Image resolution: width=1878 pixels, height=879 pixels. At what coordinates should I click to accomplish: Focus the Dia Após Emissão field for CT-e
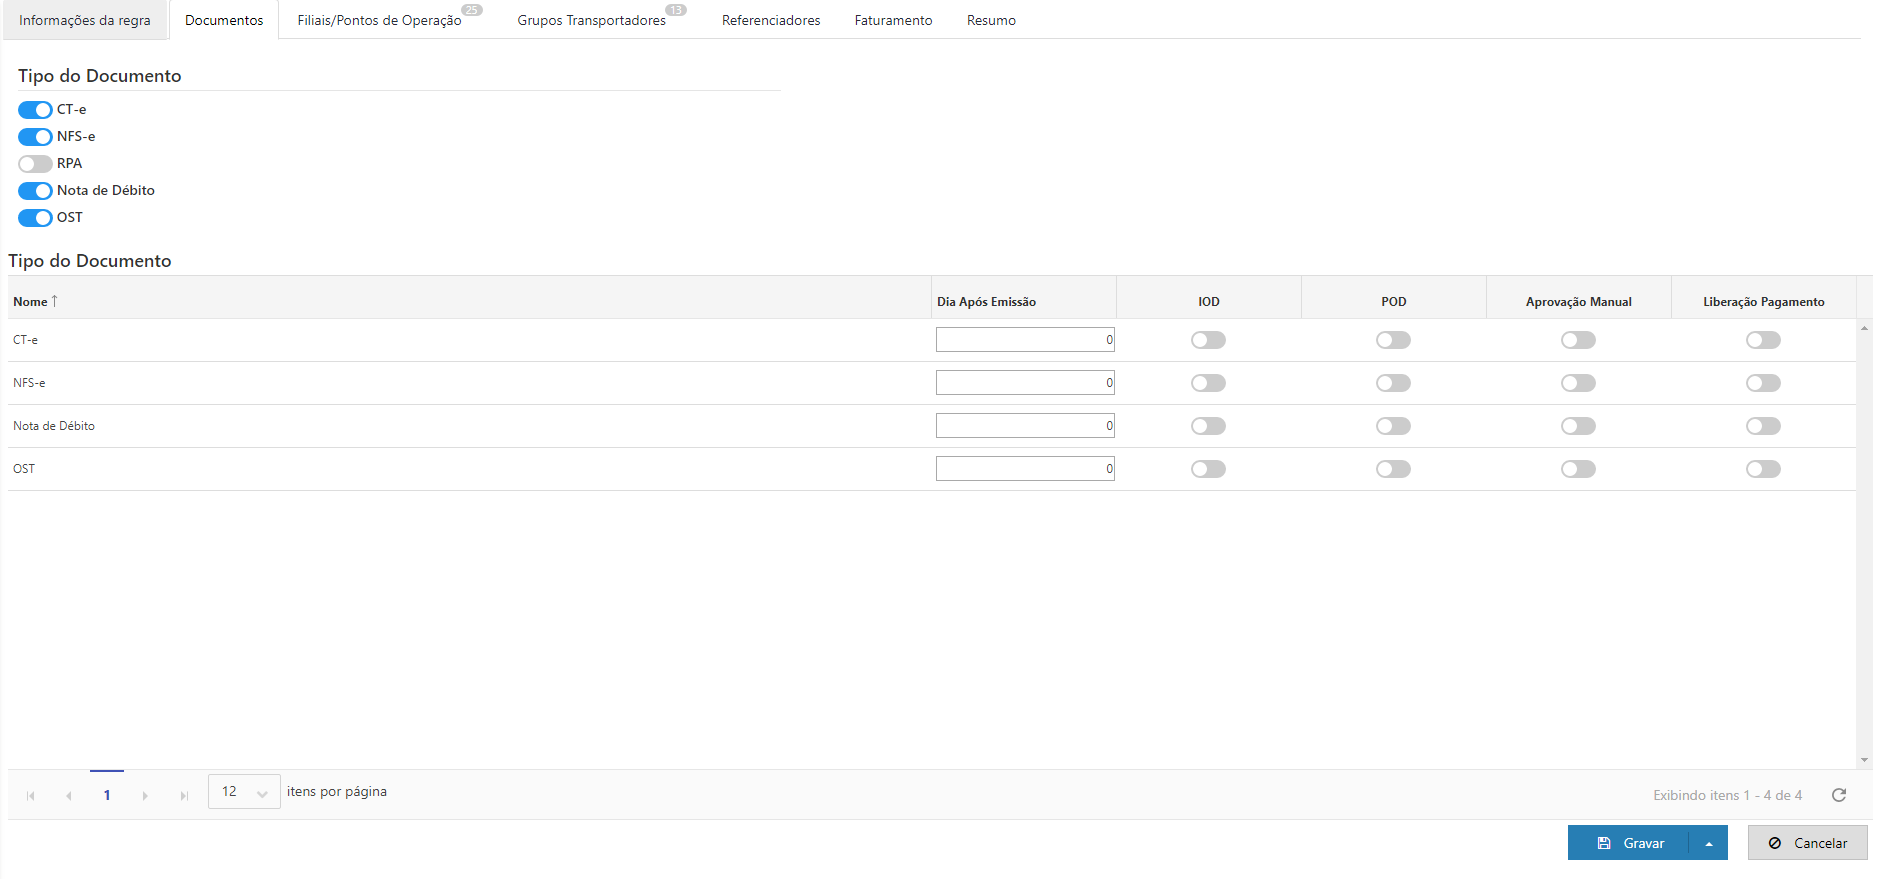point(1025,340)
